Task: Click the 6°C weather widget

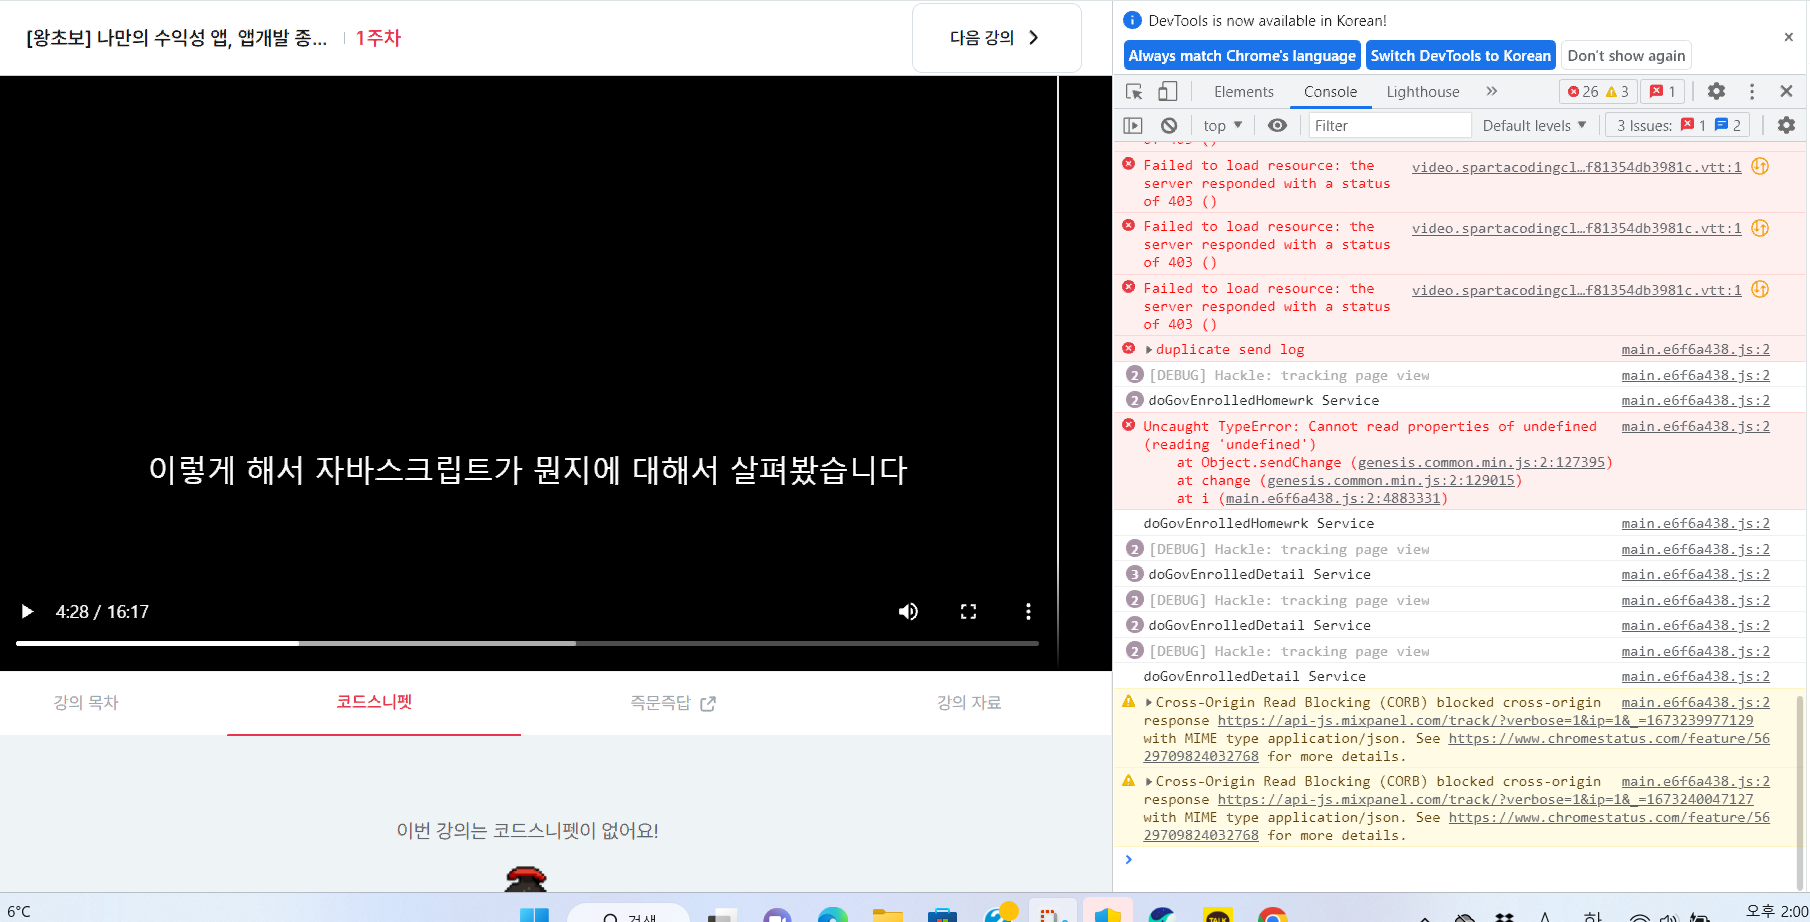Action: (x=19, y=911)
